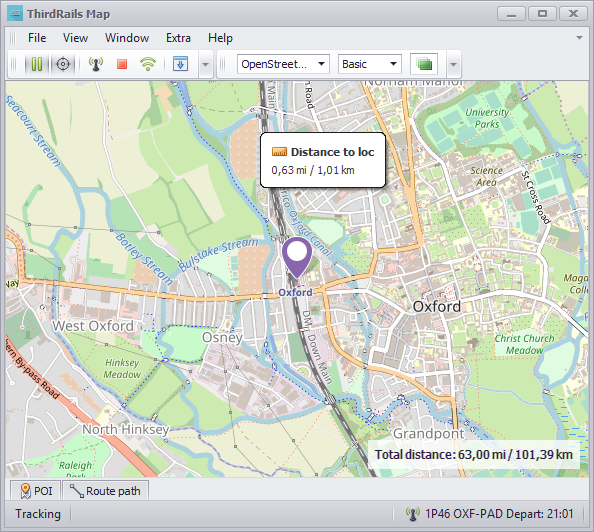Click the 1P46 OXF-PAD Depart status text
The height and width of the screenshot is (532, 594).
[499, 514]
